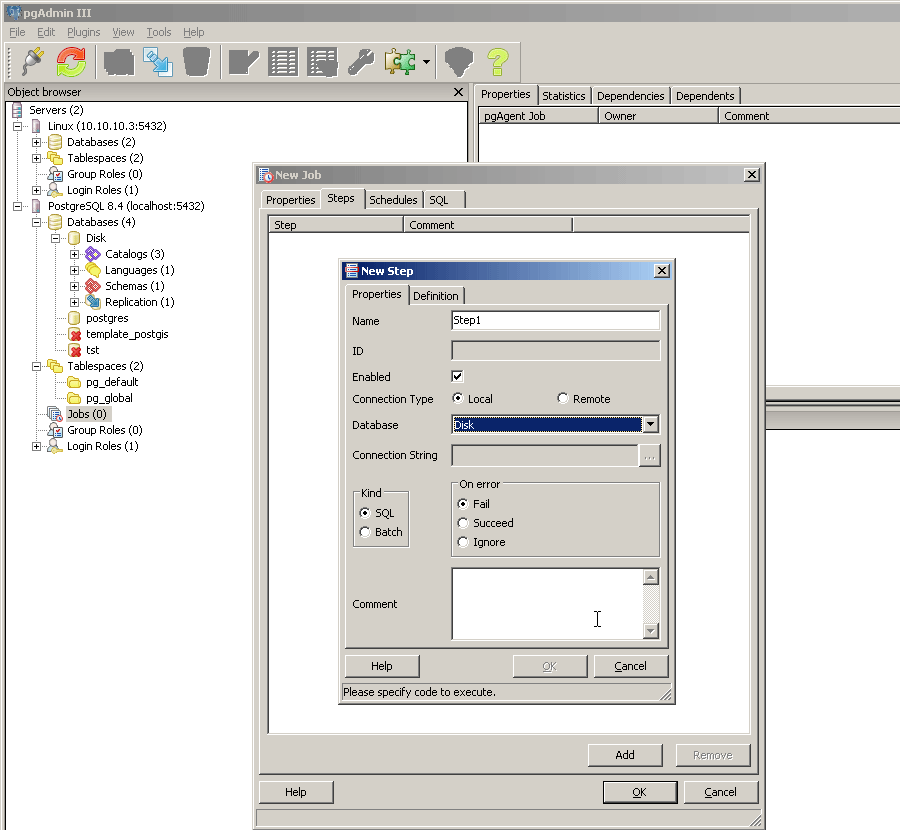Switch to Schedules tab in New Job
The height and width of the screenshot is (830, 900).
click(x=393, y=200)
